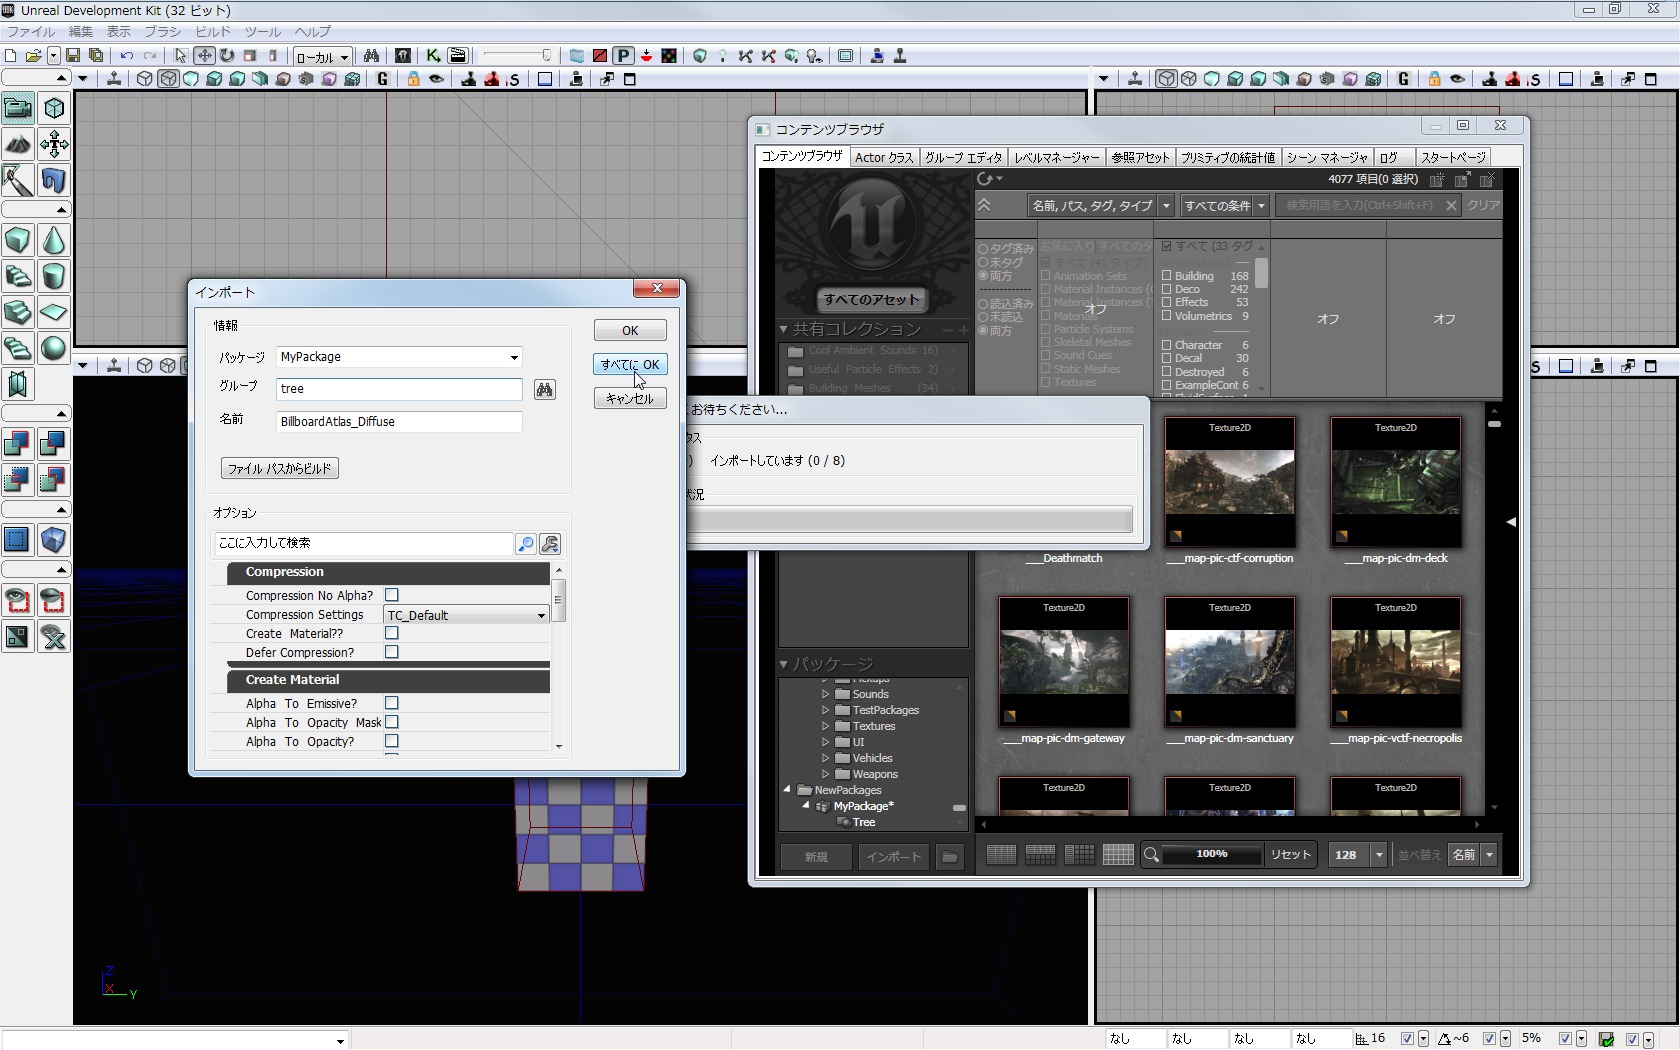
Task: Expand the Weapons folder in package tree
Action: pyautogui.click(x=826, y=774)
